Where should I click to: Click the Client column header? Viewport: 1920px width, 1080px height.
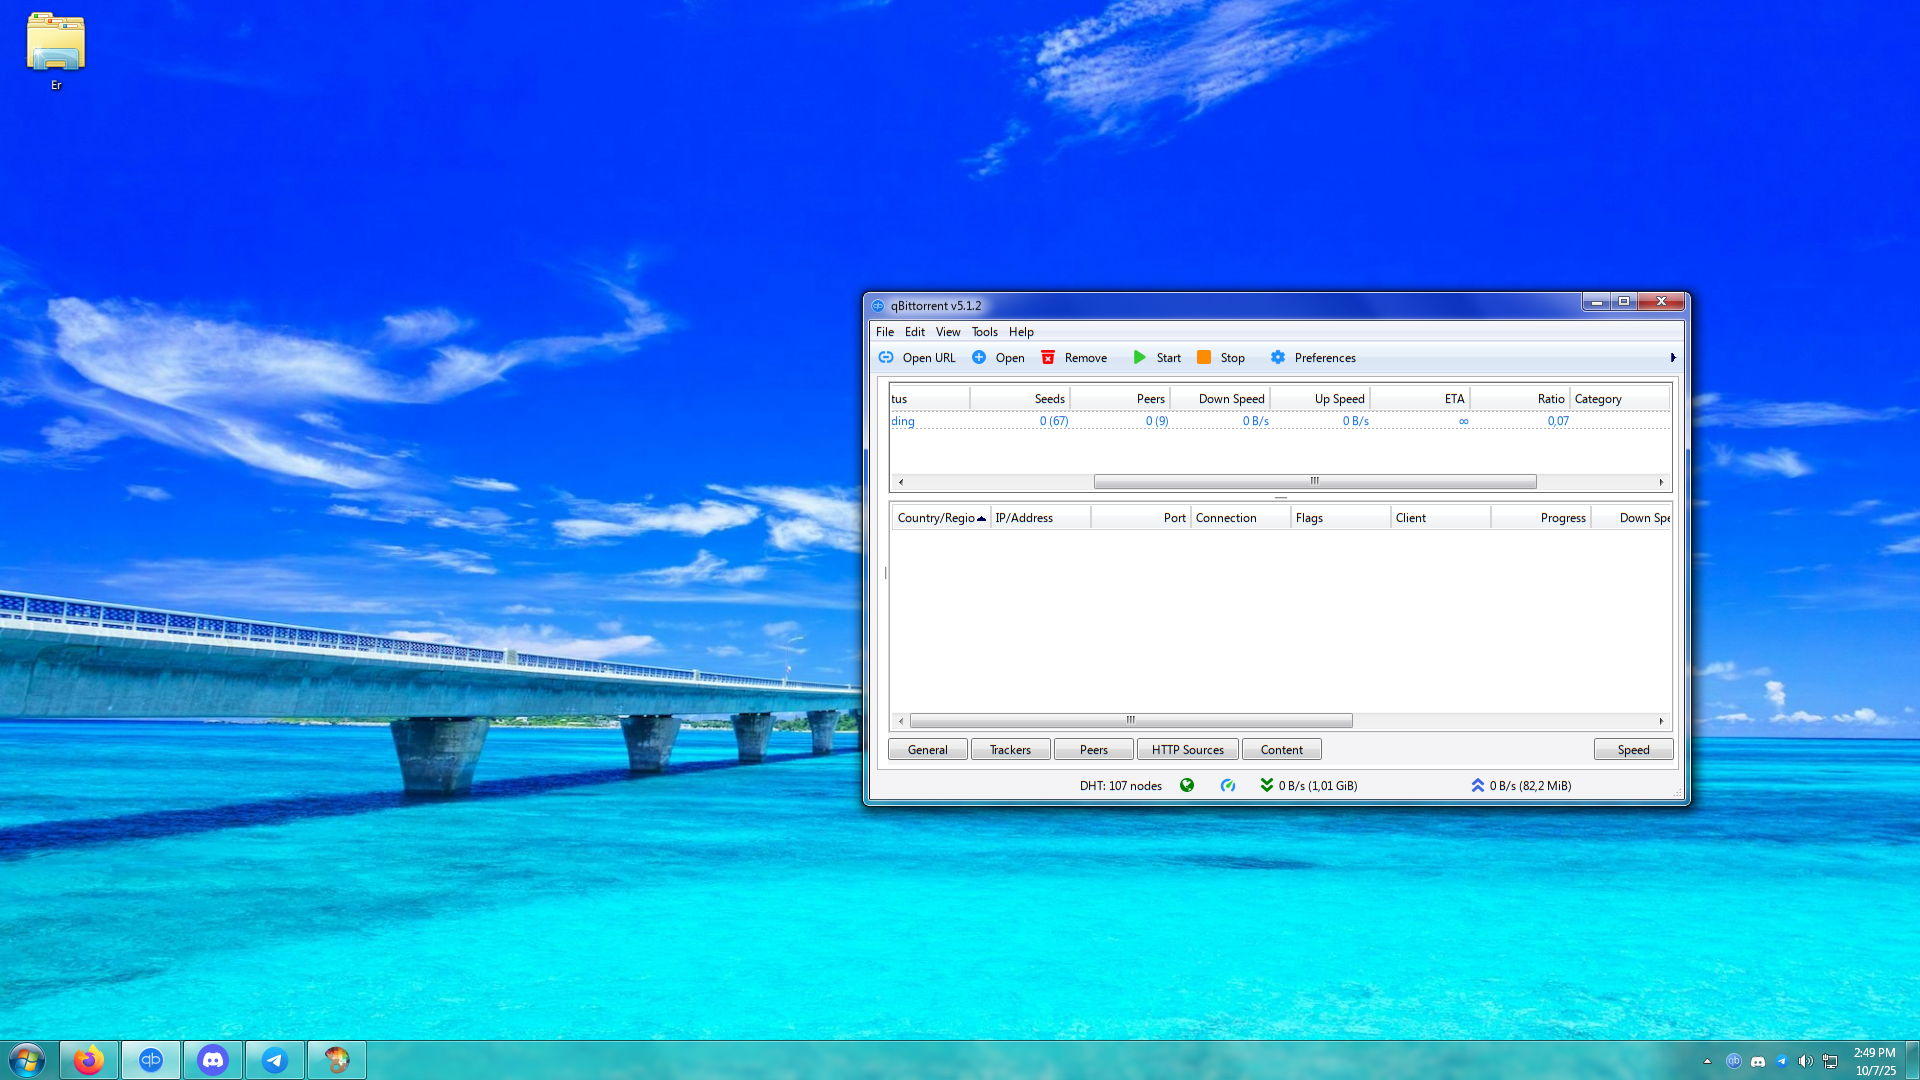(1440, 518)
